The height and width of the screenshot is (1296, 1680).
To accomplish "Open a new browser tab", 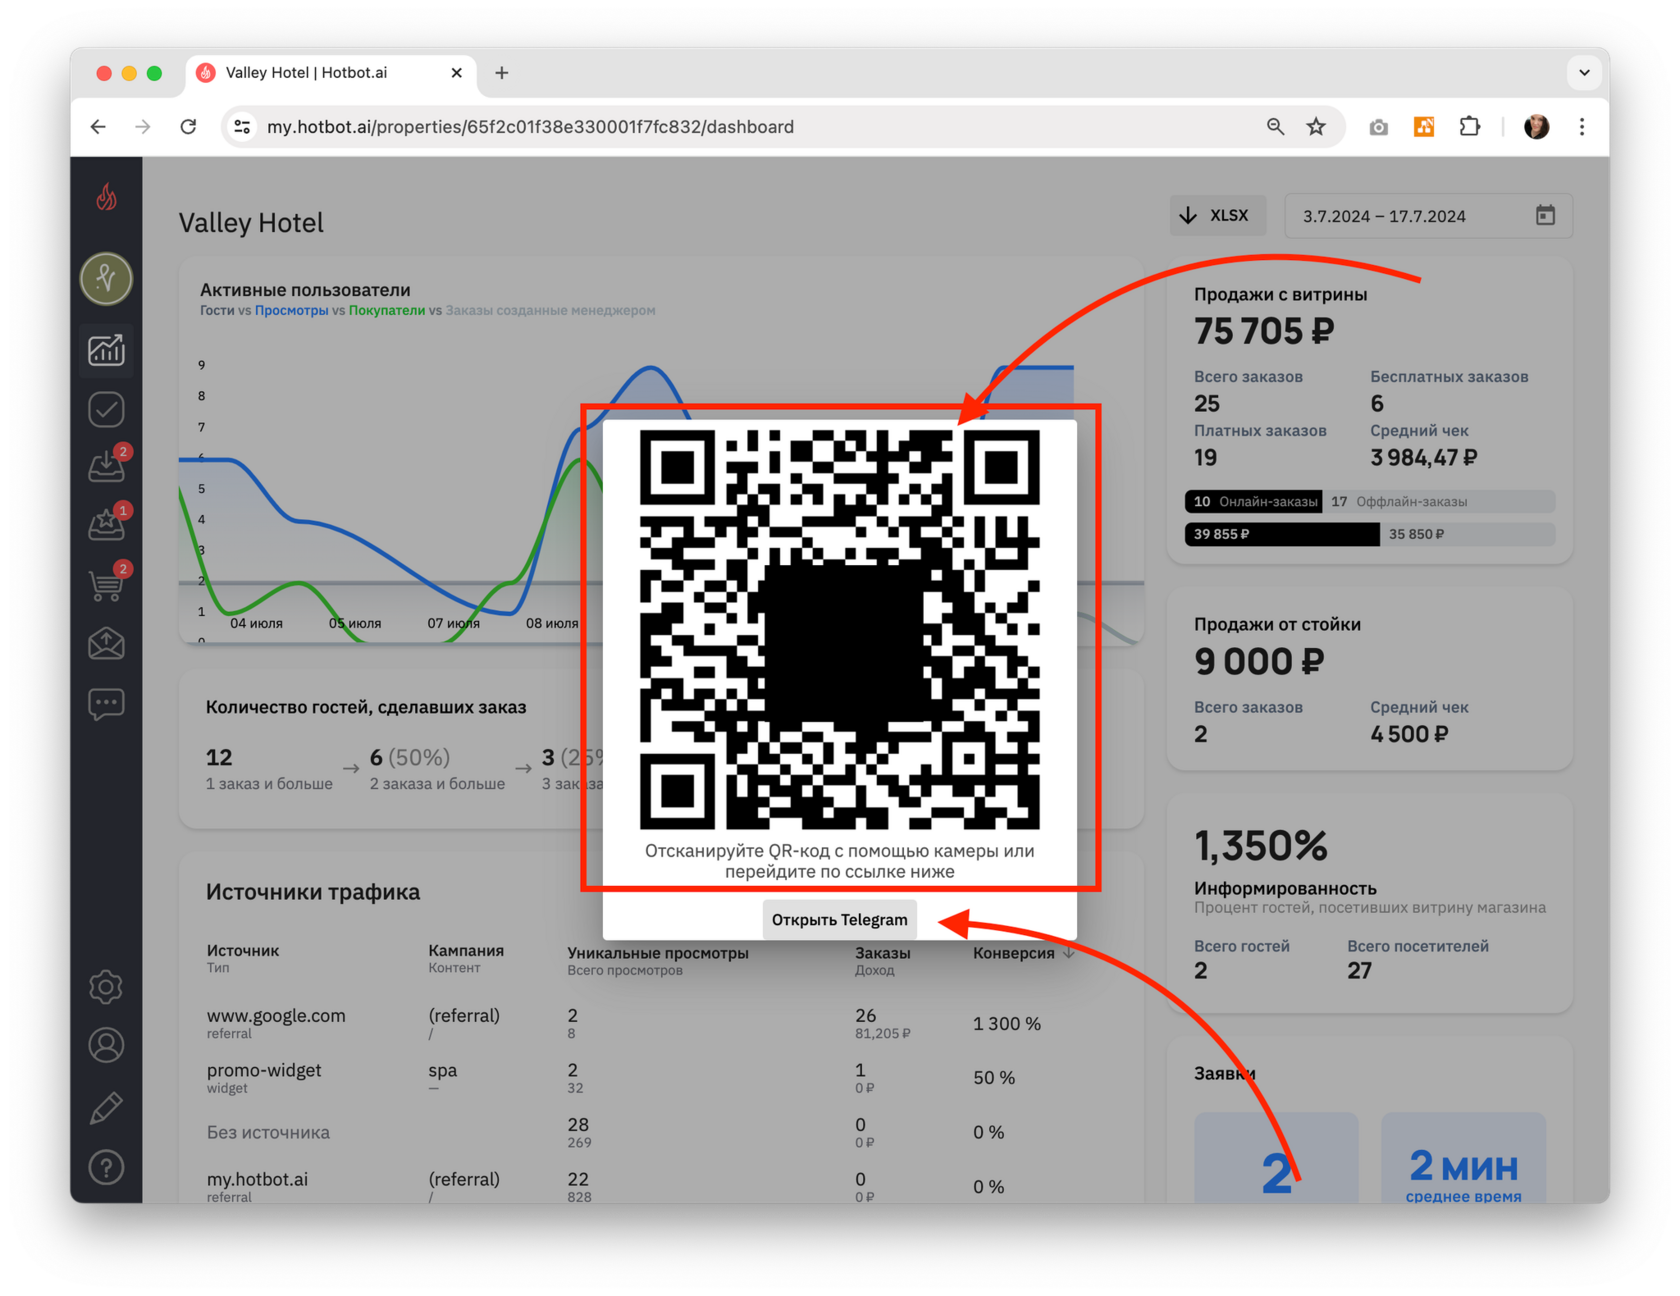I will point(502,73).
